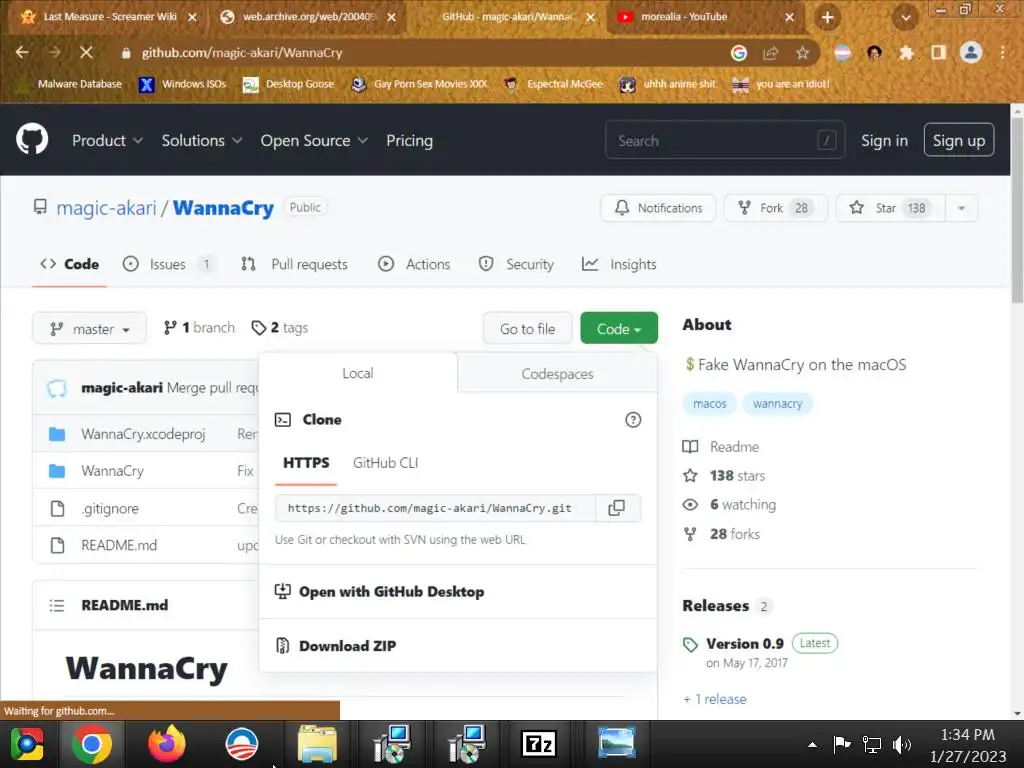Open the Version 0.9 release
The width and height of the screenshot is (1024, 768).
pyautogui.click(x=744, y=644)
